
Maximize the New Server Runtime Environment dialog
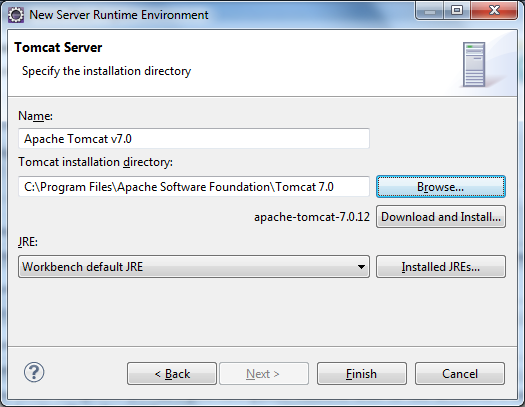point(457,11)
